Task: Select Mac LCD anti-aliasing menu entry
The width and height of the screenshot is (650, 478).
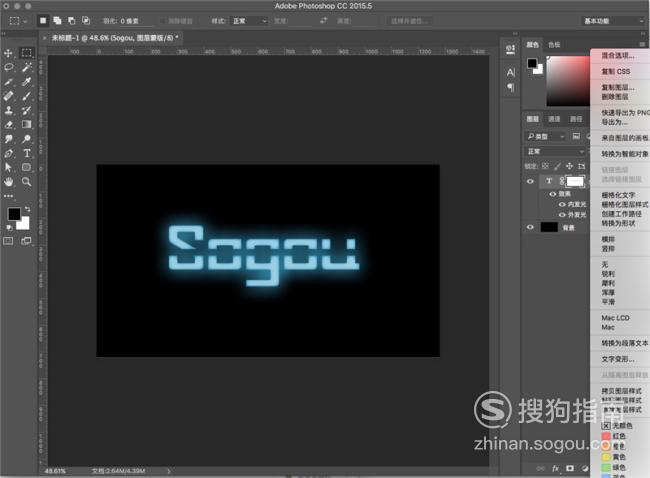Action: pos(615,318)
